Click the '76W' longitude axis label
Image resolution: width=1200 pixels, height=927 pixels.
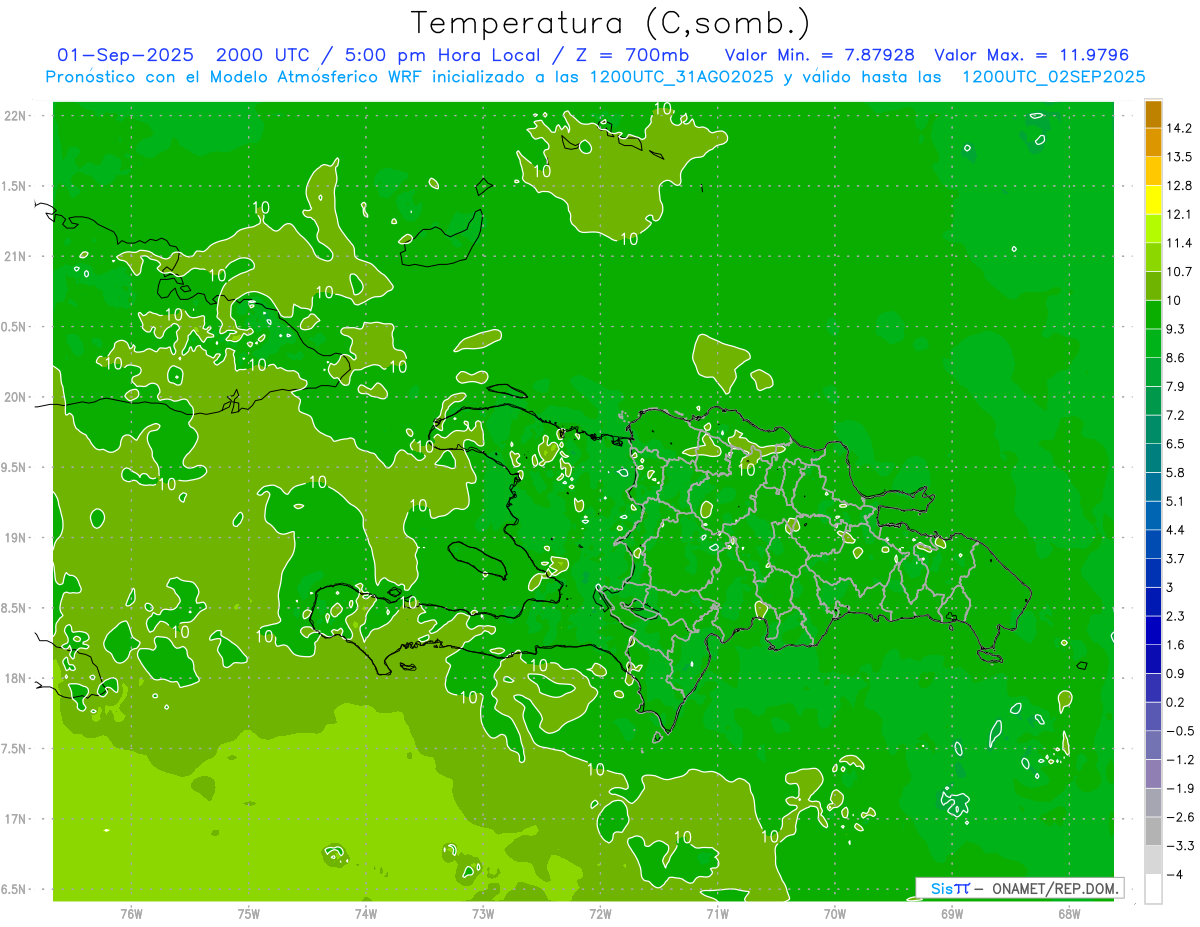[132, 913]
